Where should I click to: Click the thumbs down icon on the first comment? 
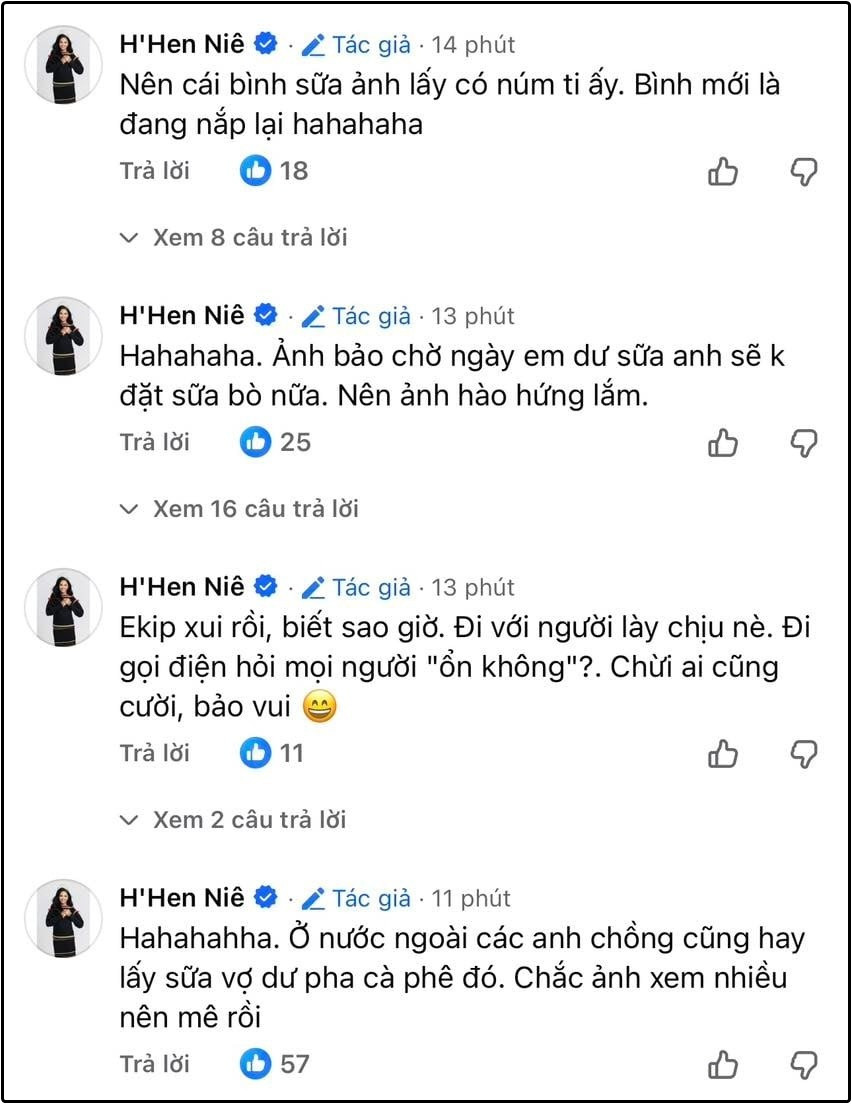(x=806, y=172)
